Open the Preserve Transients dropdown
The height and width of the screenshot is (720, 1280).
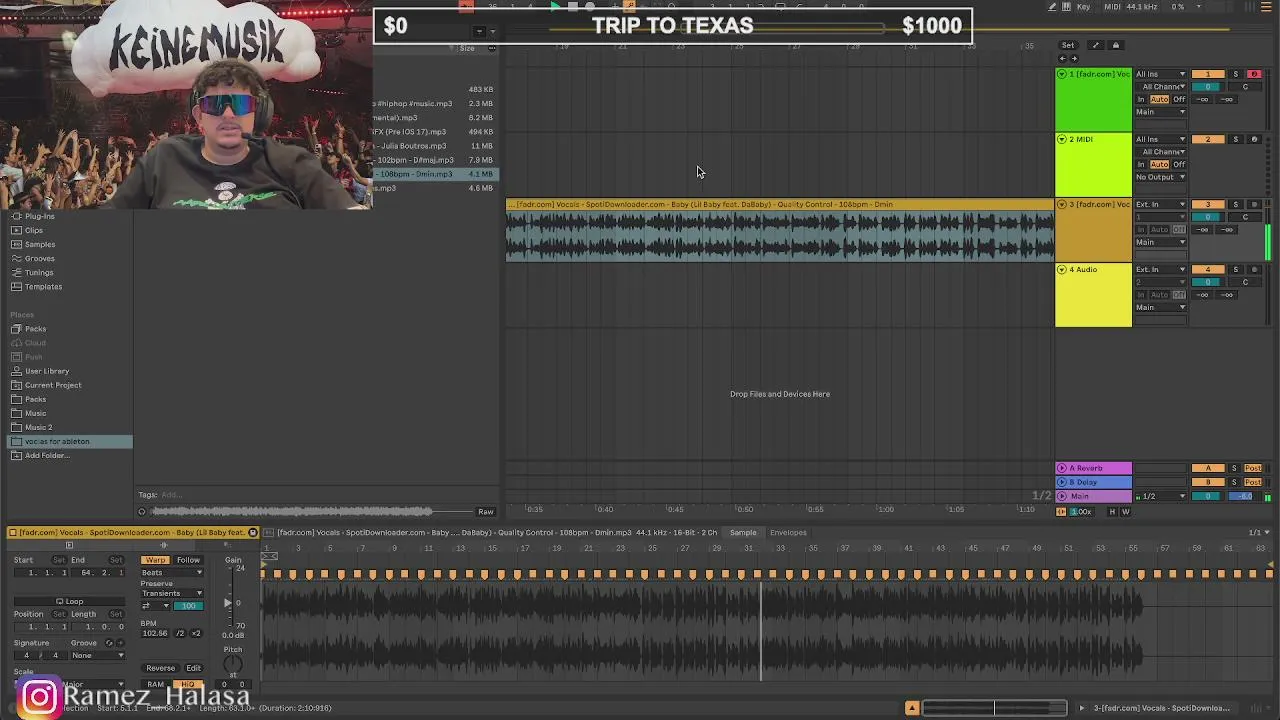171,593
